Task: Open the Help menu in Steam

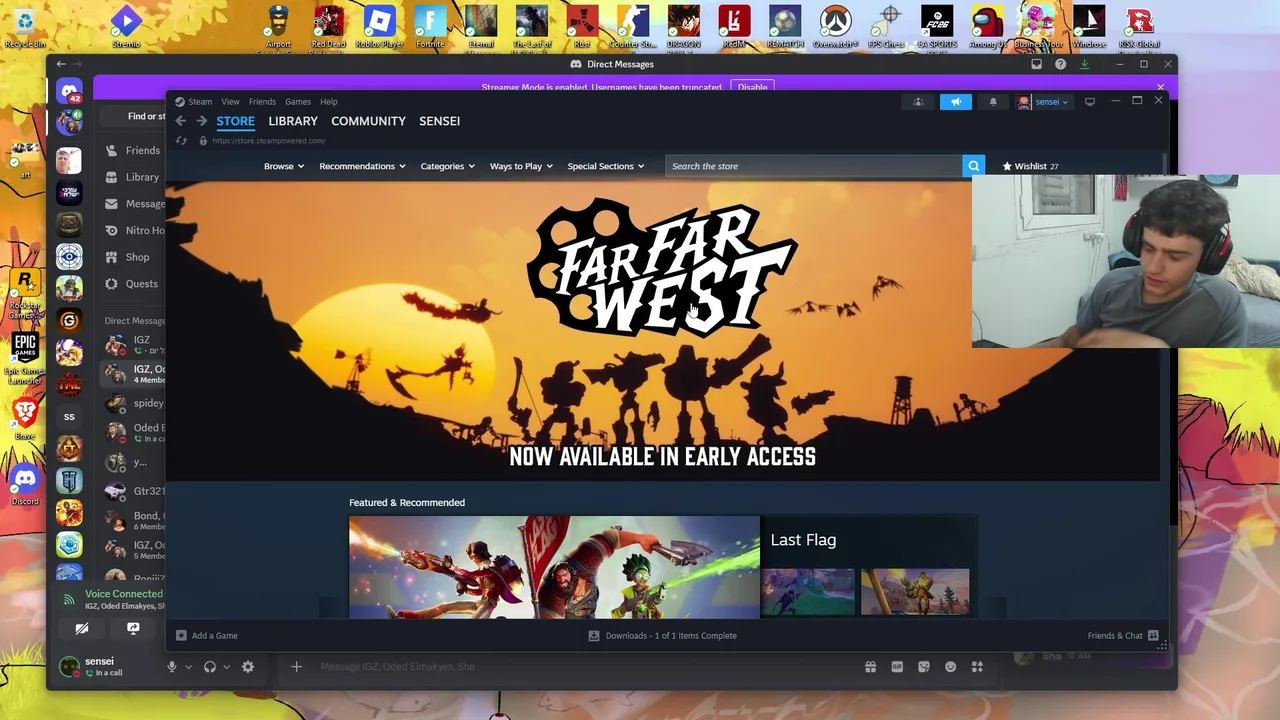Action: [329, 102]
